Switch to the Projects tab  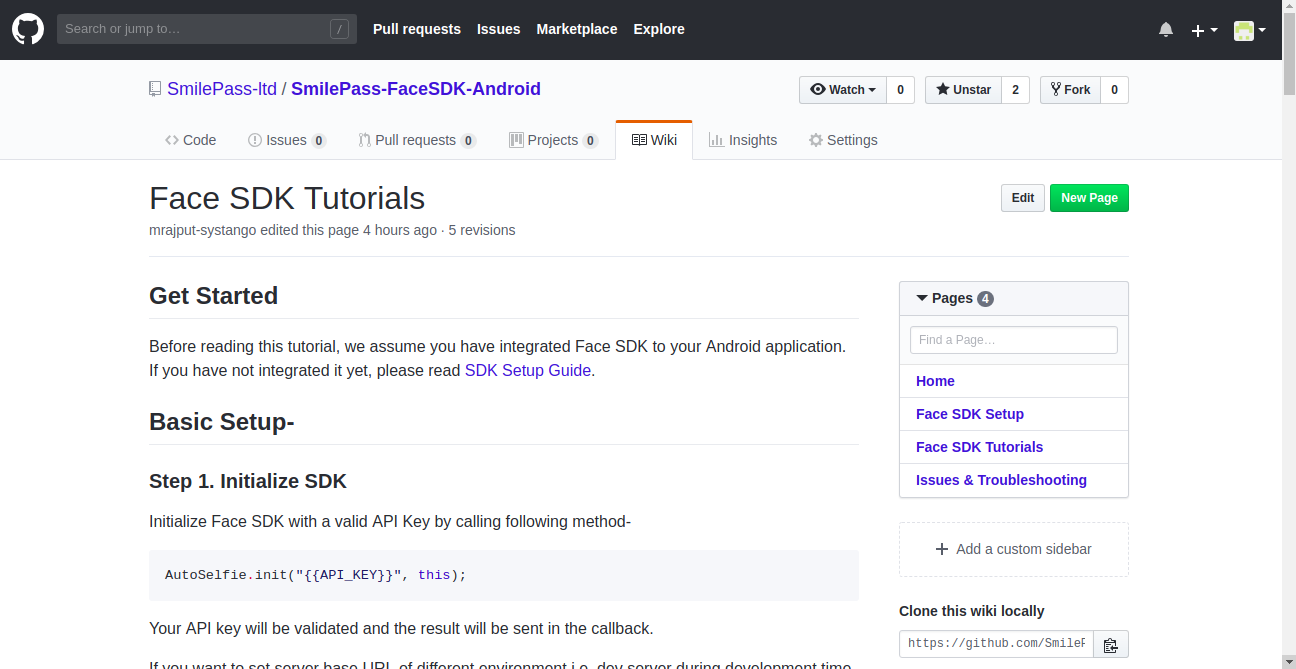point(553,140)
